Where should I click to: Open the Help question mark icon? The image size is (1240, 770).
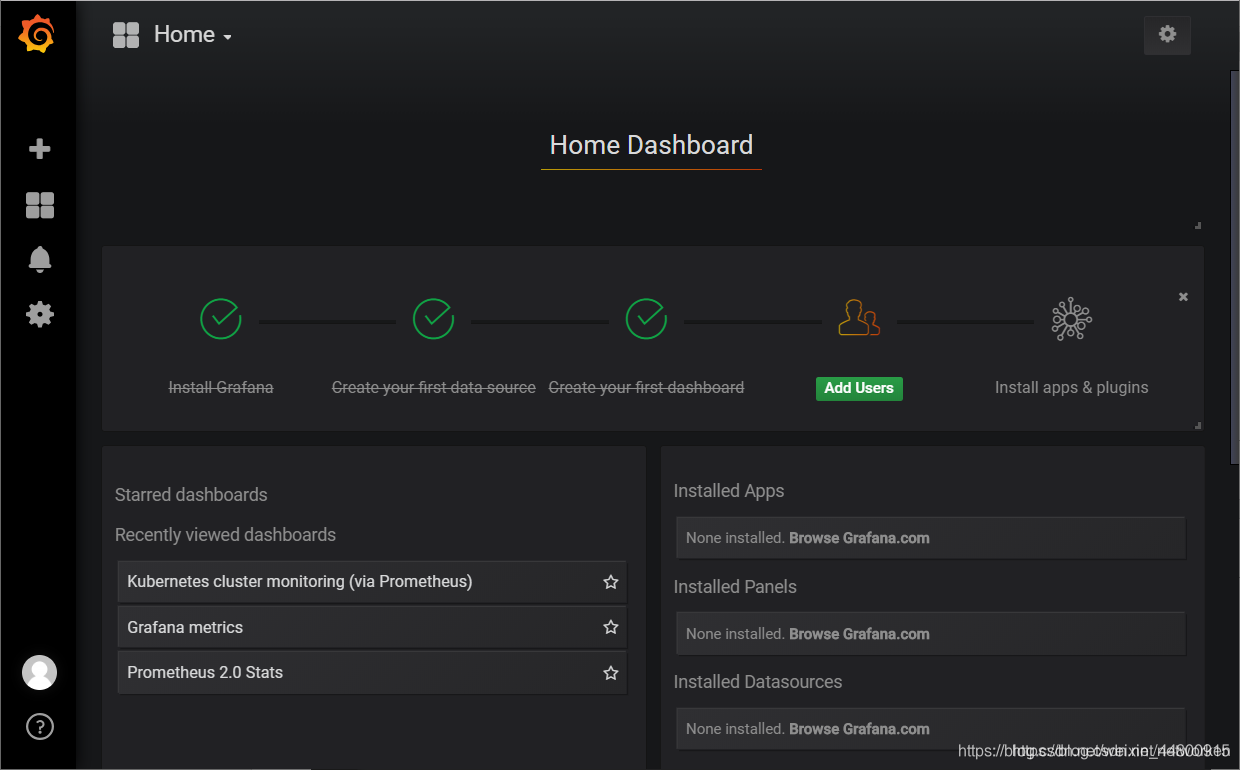pos(39,727)
